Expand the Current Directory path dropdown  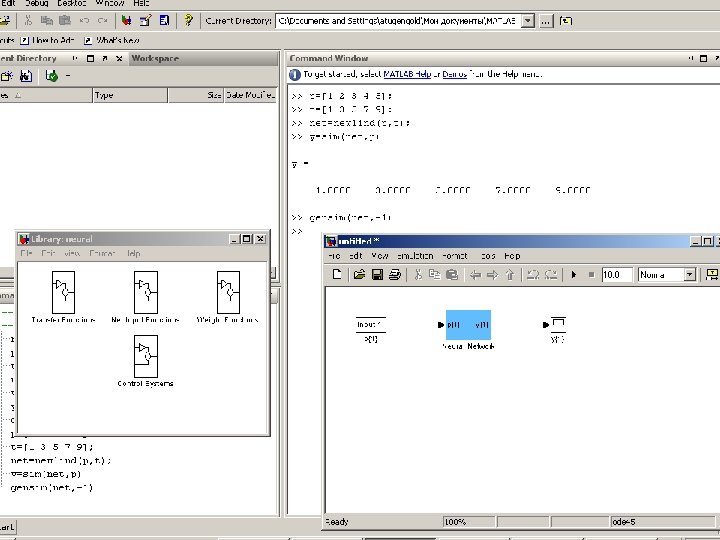coord(526,20)
